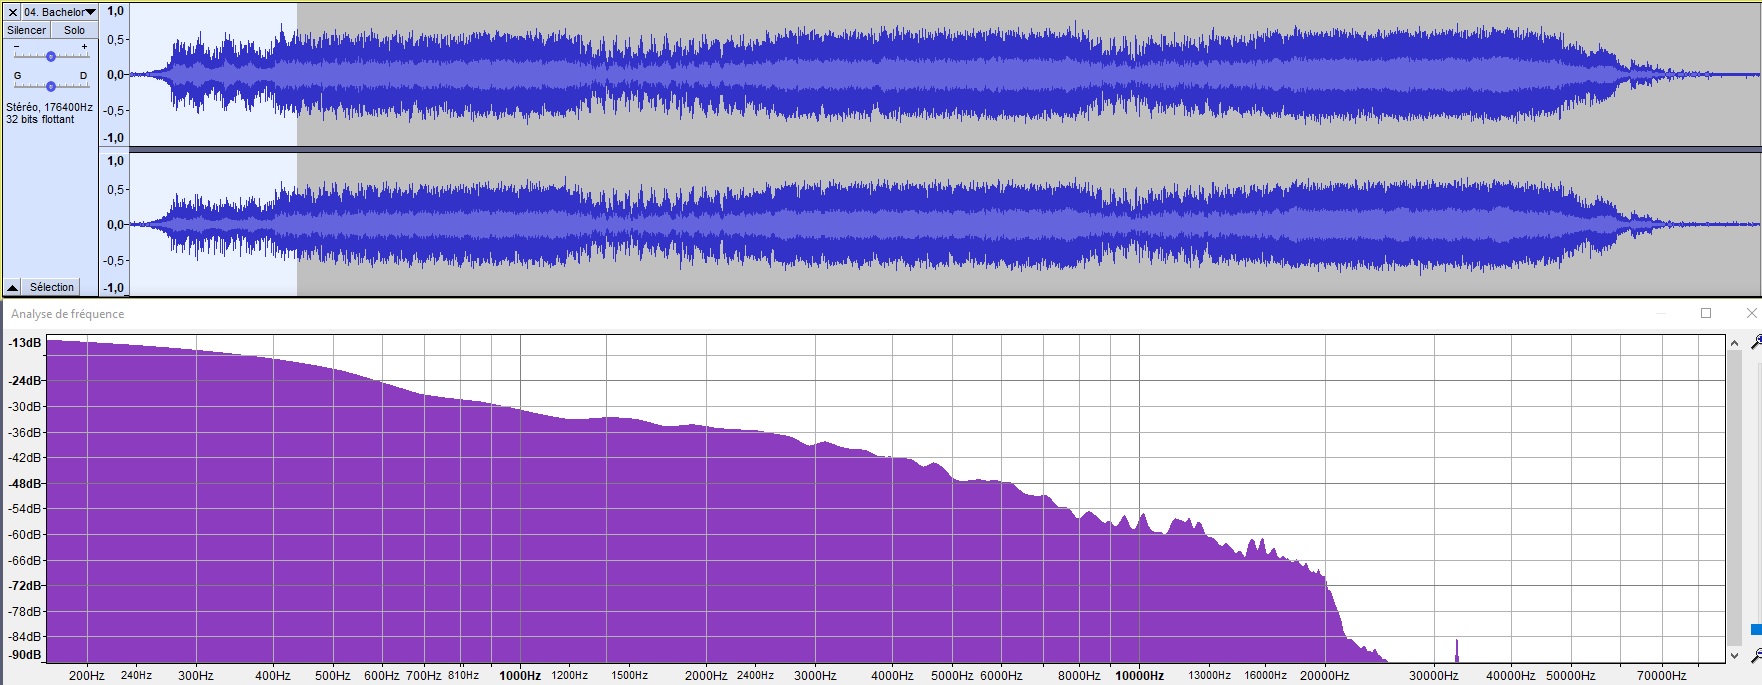Click the 32 bits flottant format text
The height and width of the screenshot is (685, 1762).
(x=40, y=119)
